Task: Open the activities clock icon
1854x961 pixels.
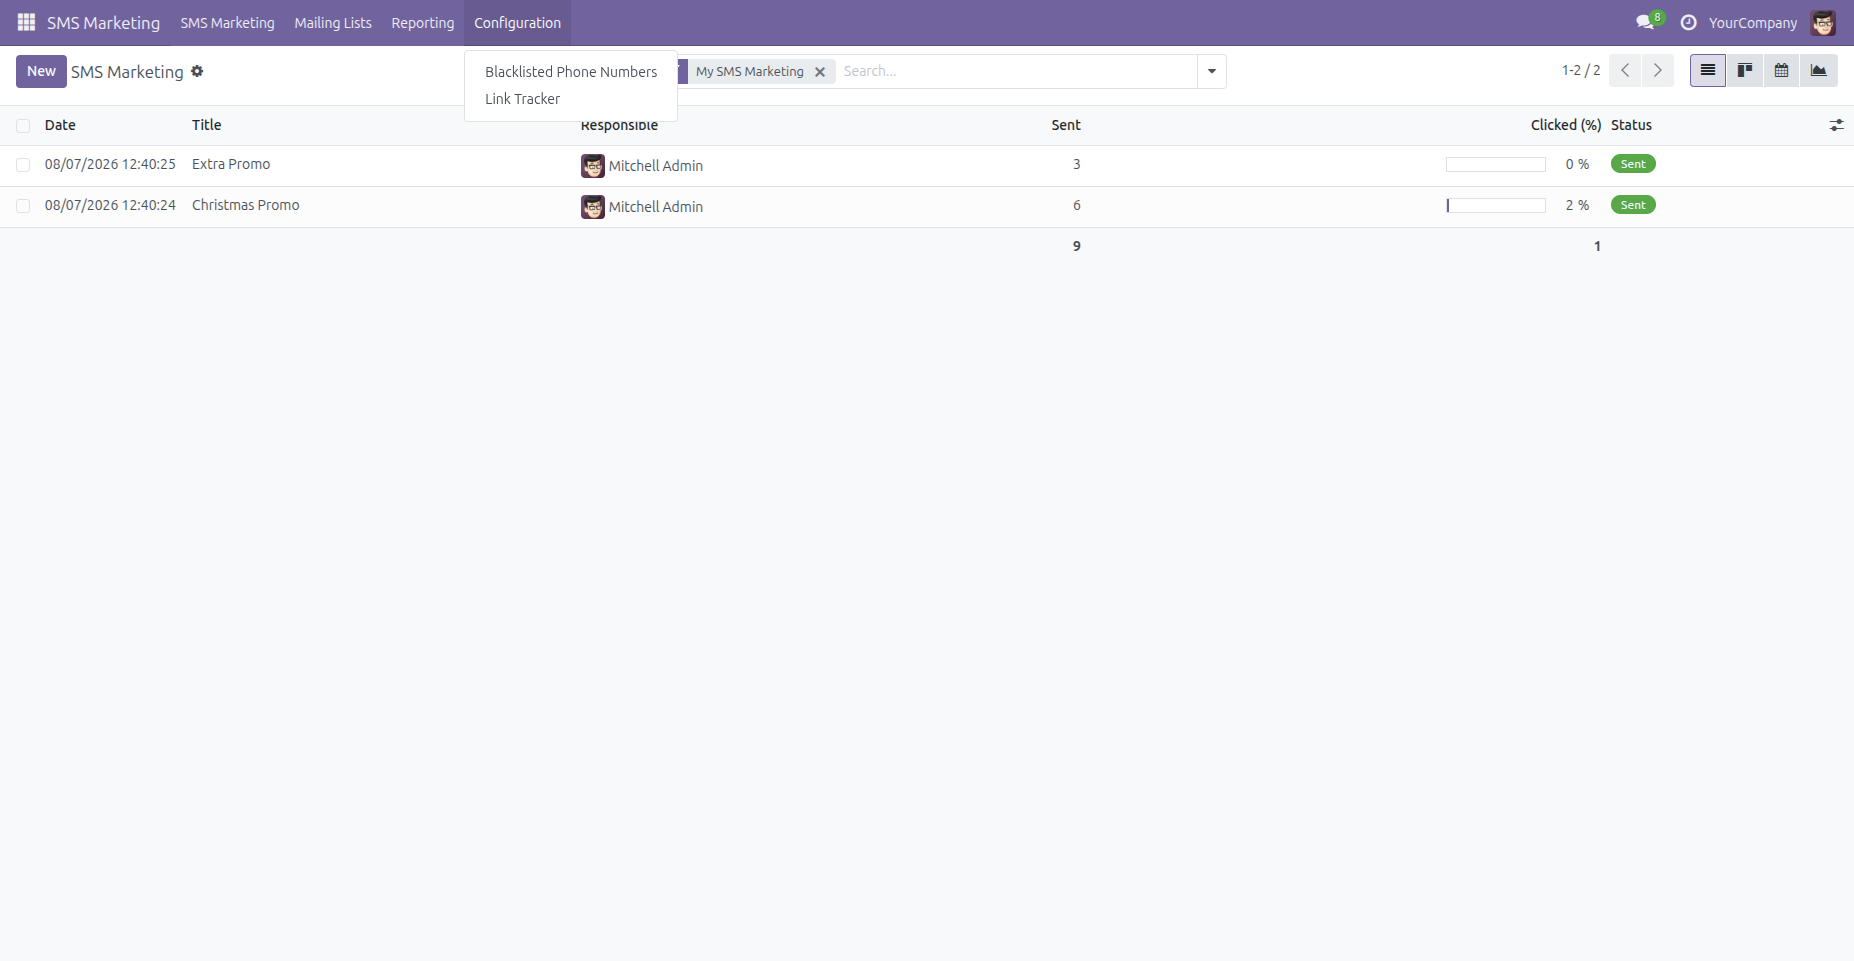Action: click(1688, 22)
